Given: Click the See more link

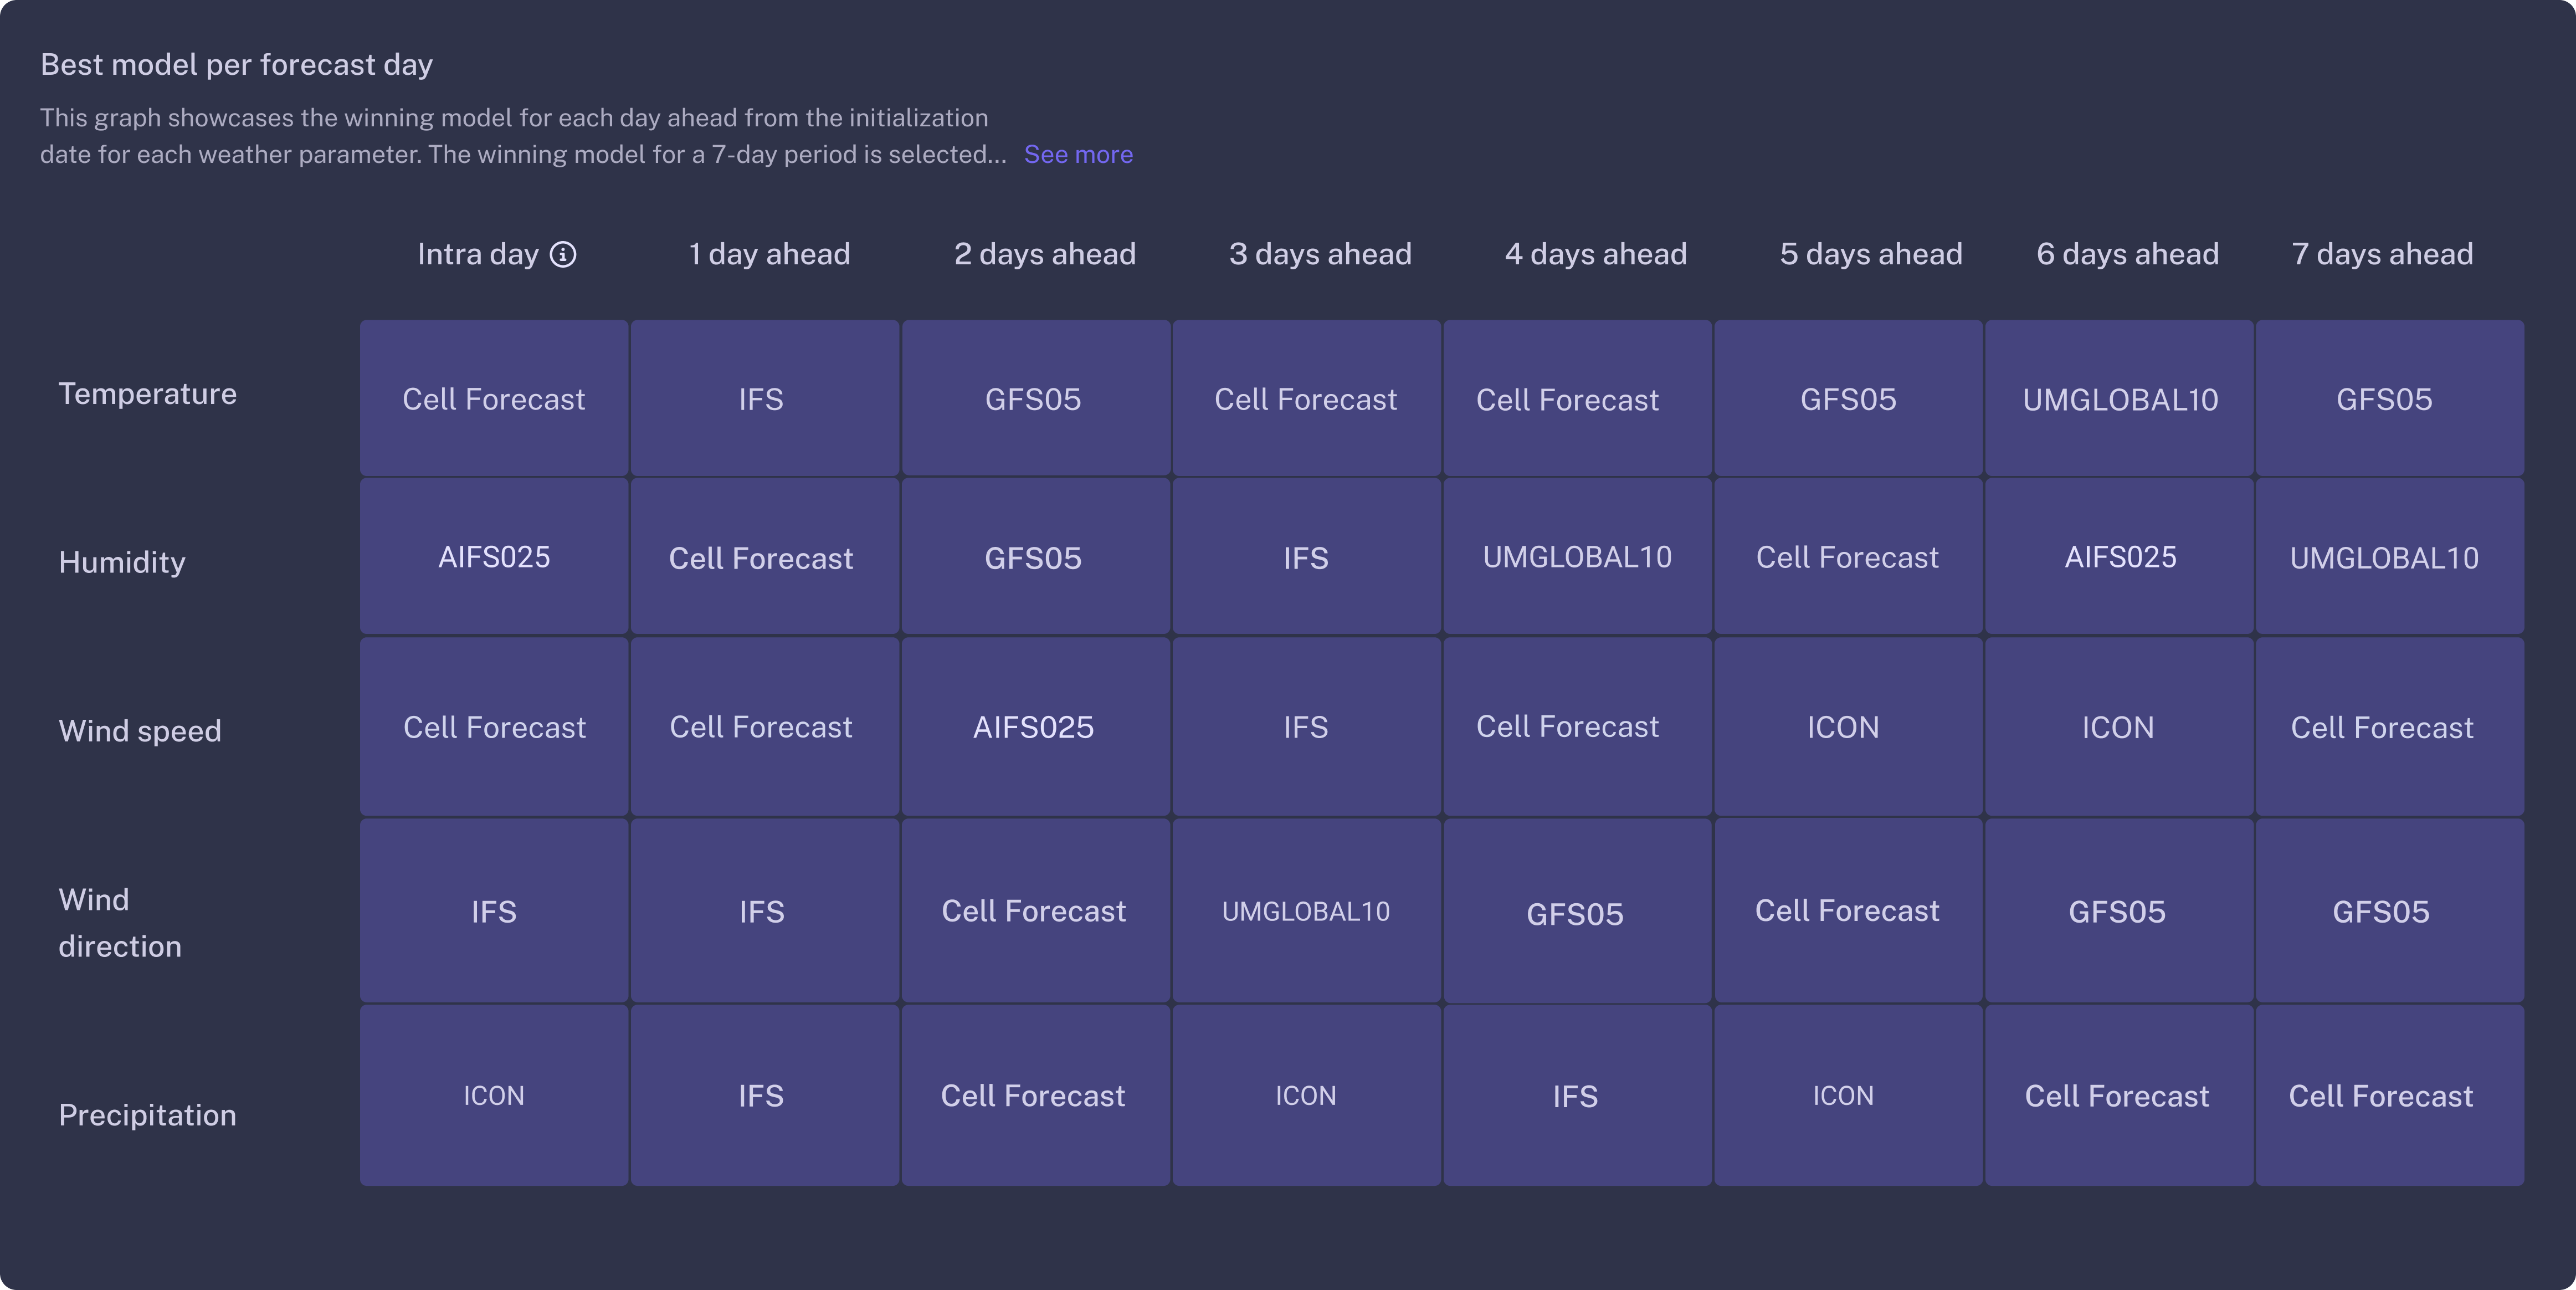Looking at the screenshot, I should (x=1078, y=154).
